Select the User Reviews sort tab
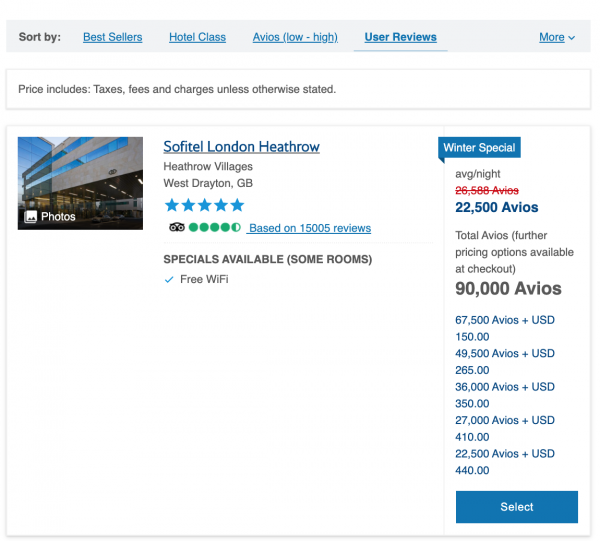 point(400,38)
